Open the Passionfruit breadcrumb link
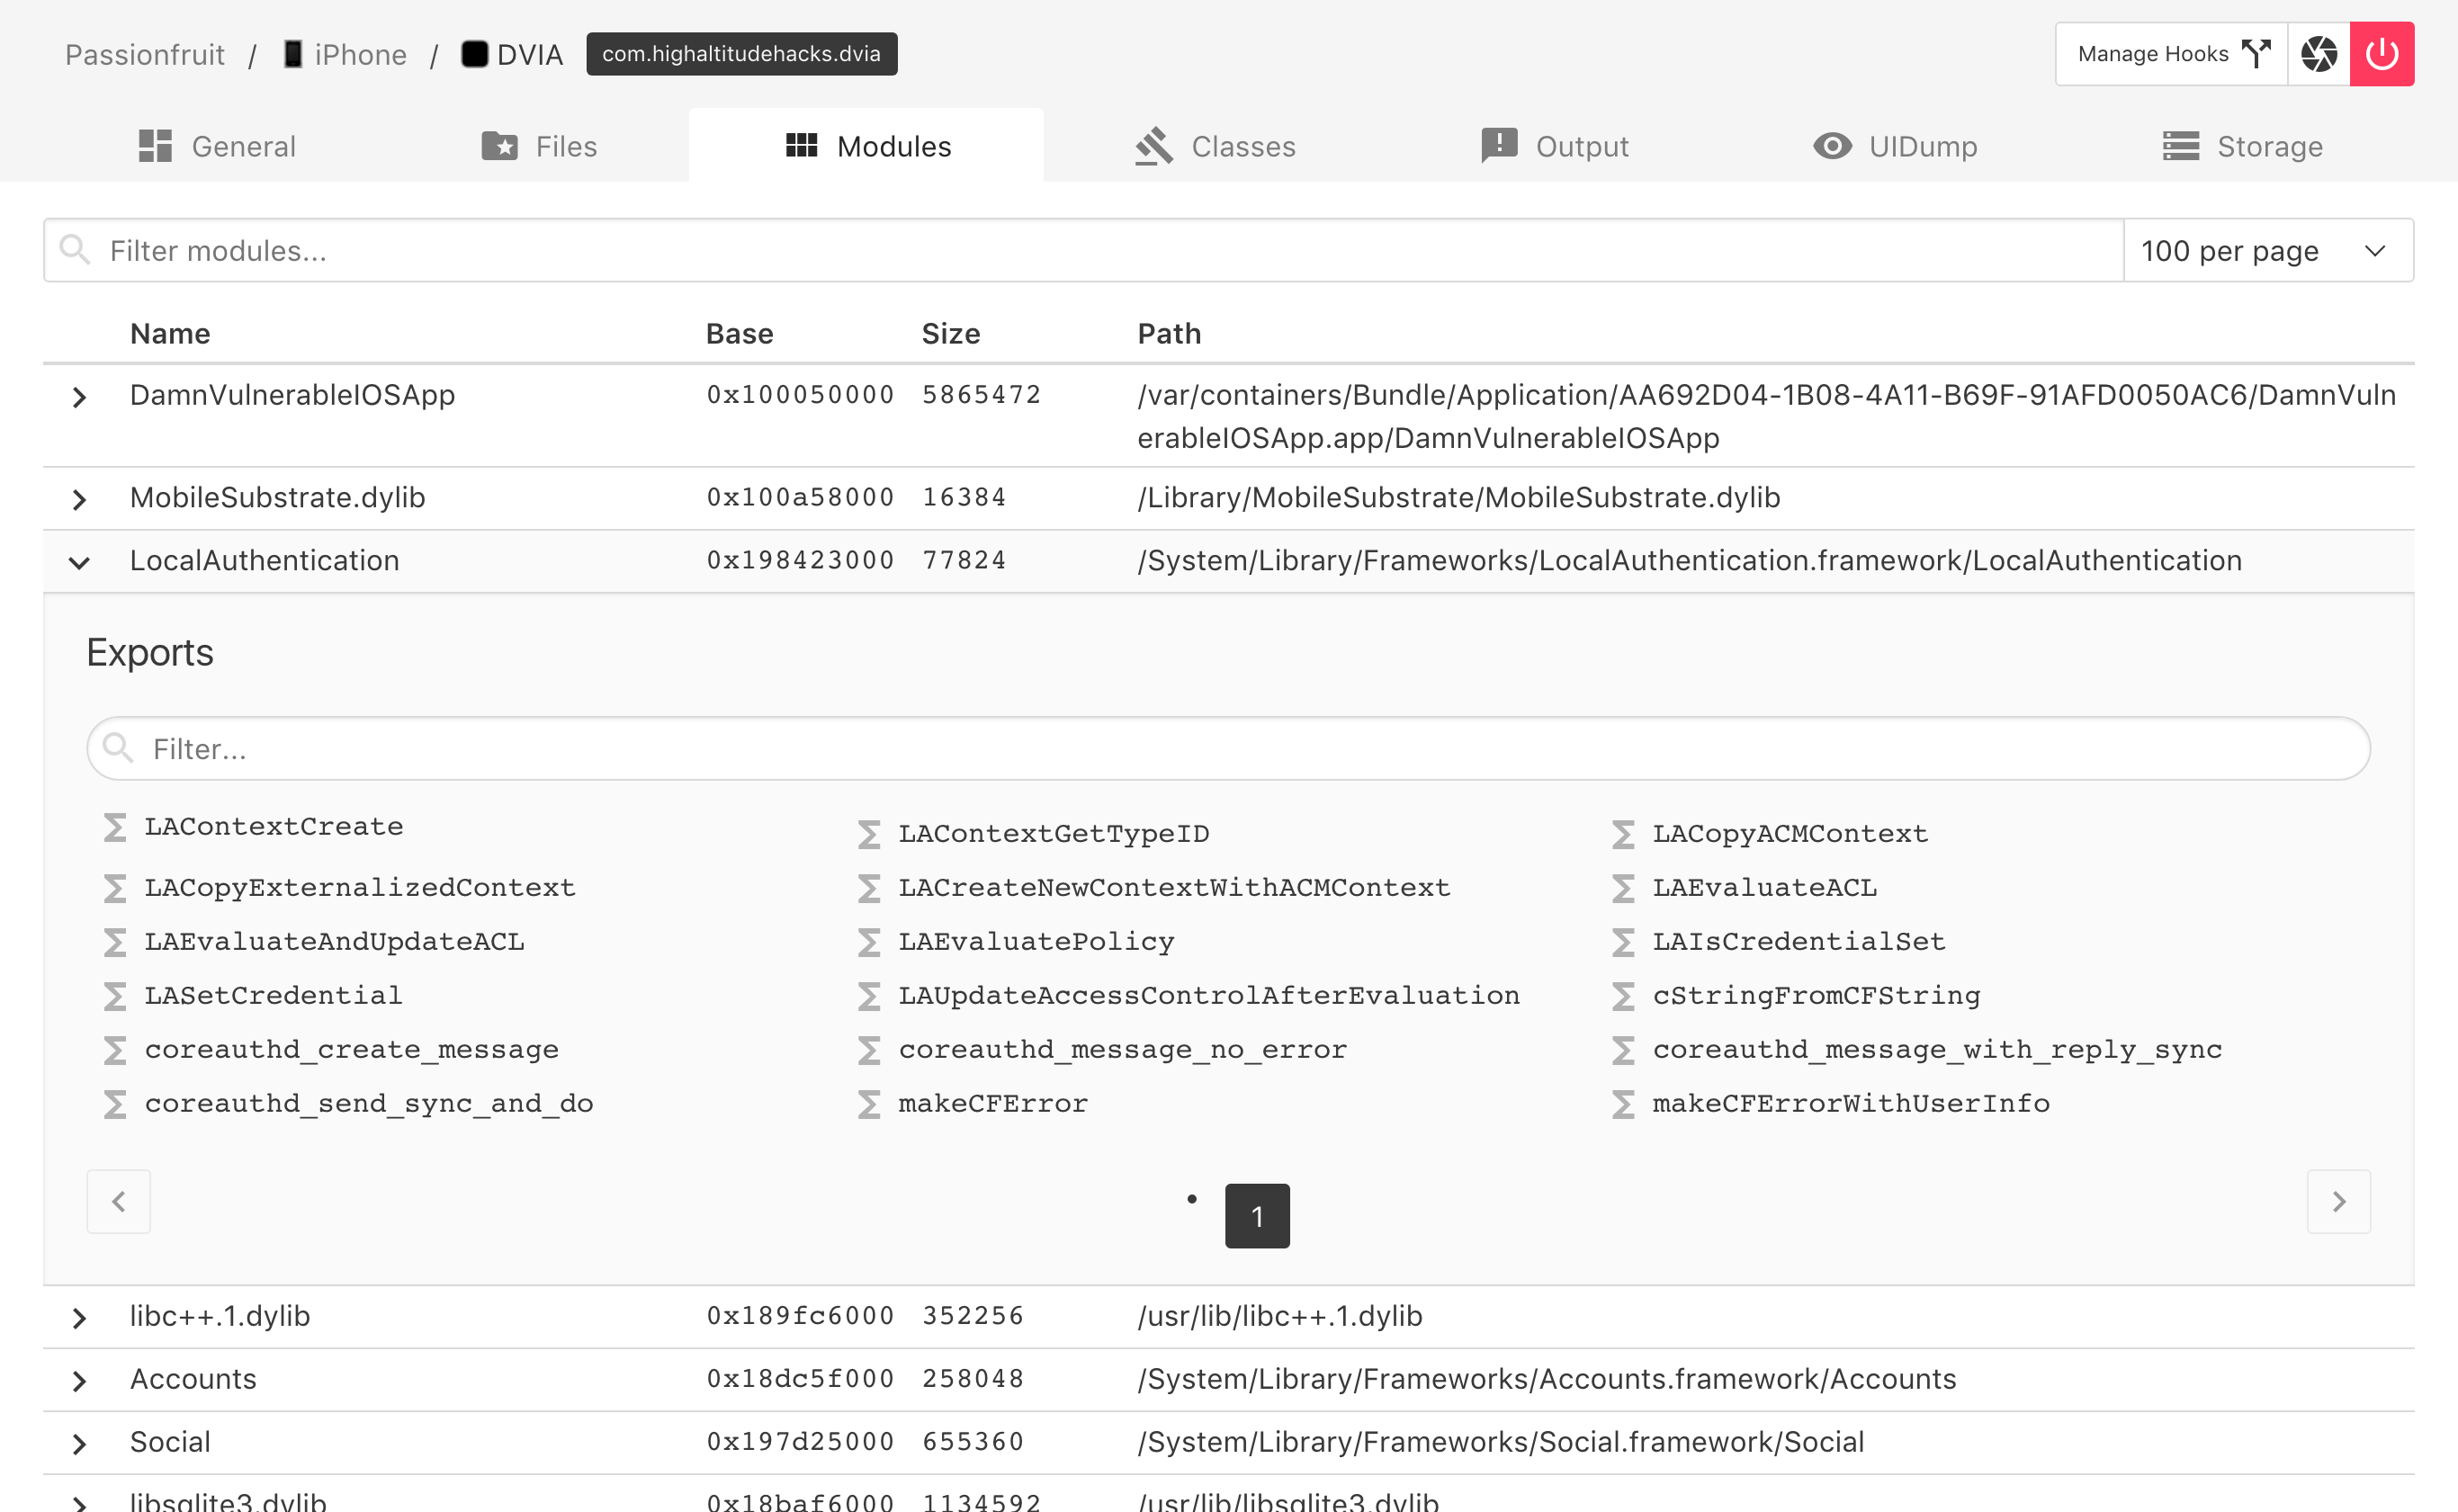This screenshot has height=1512, width=2458. (x=145, y=55)
